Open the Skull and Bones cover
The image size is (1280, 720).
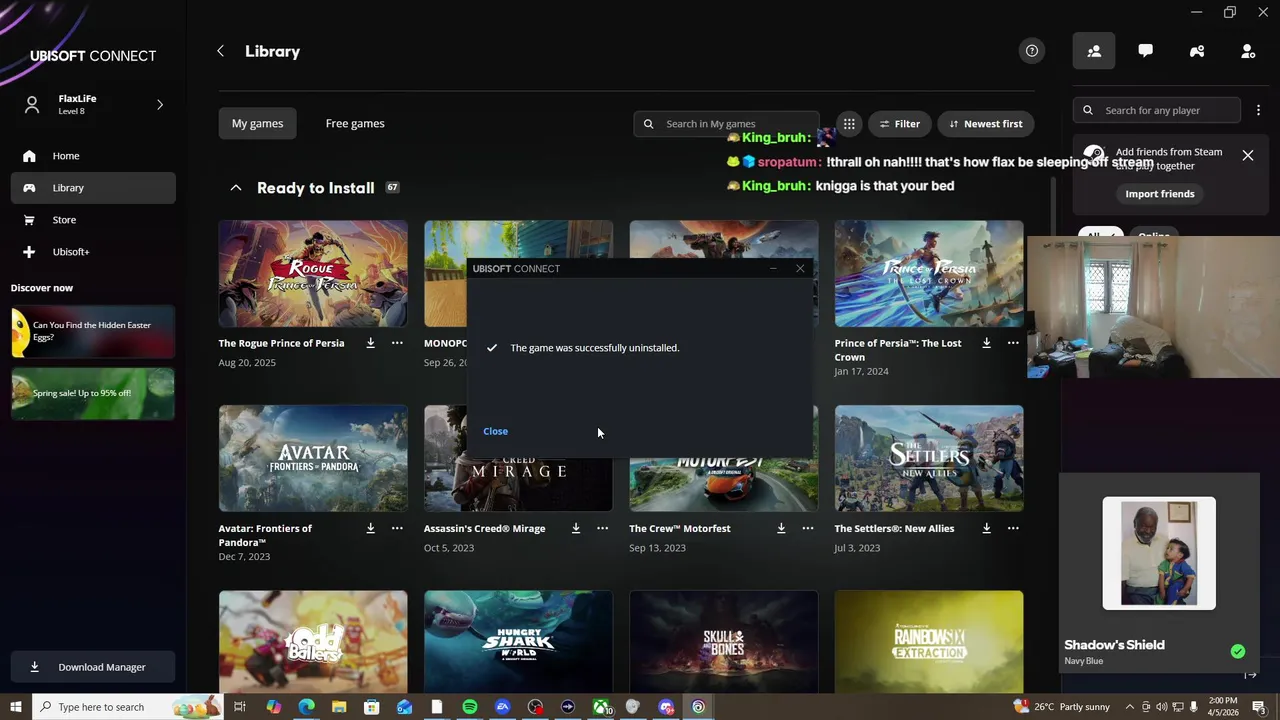click(x=724, y=641)
